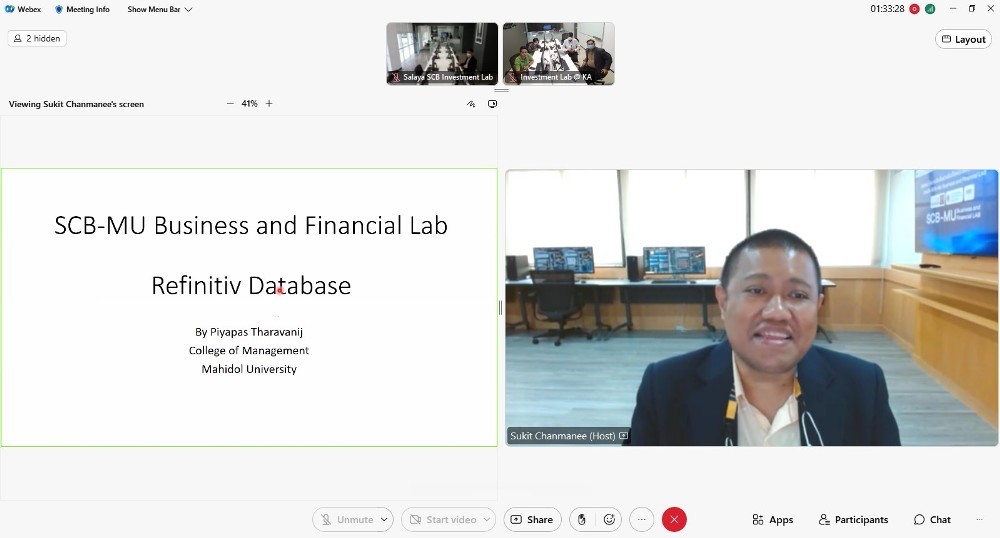Toggle the Participants panel

[853, 520]
